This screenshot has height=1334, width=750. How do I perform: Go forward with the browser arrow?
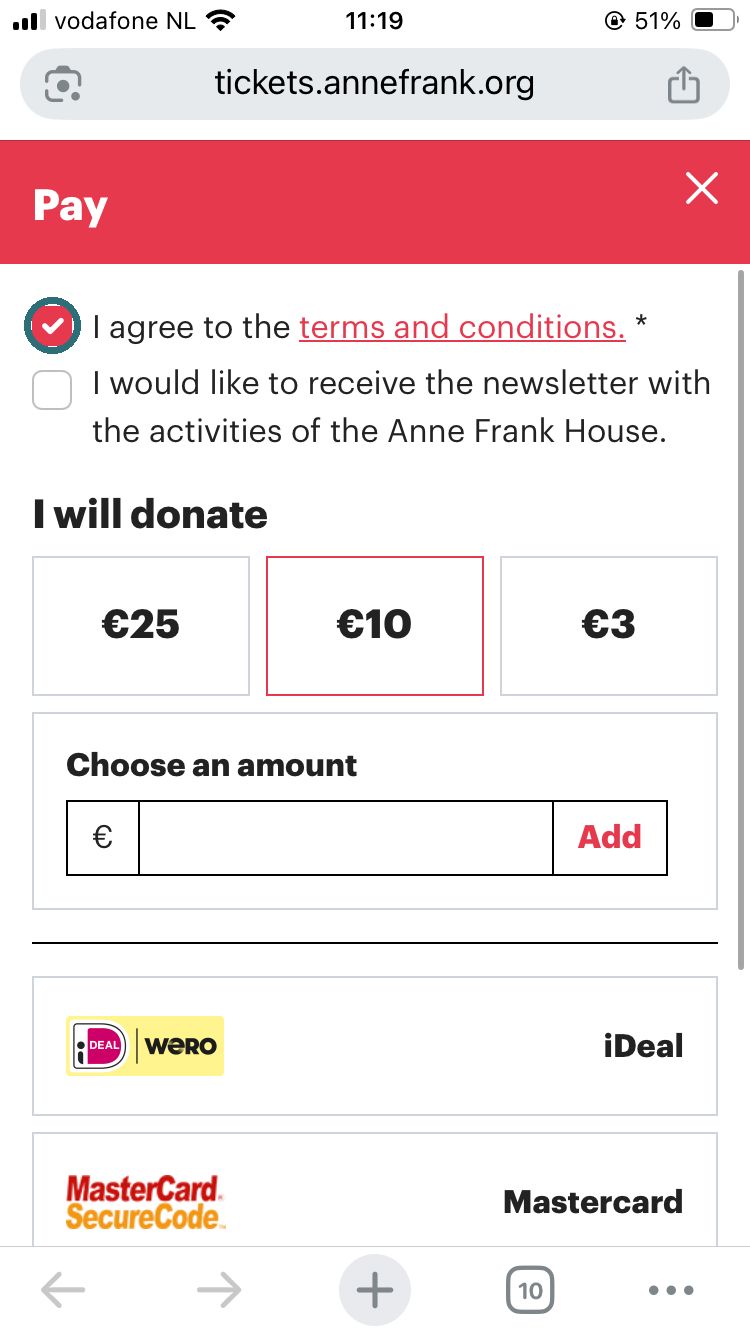[219, 1290]
